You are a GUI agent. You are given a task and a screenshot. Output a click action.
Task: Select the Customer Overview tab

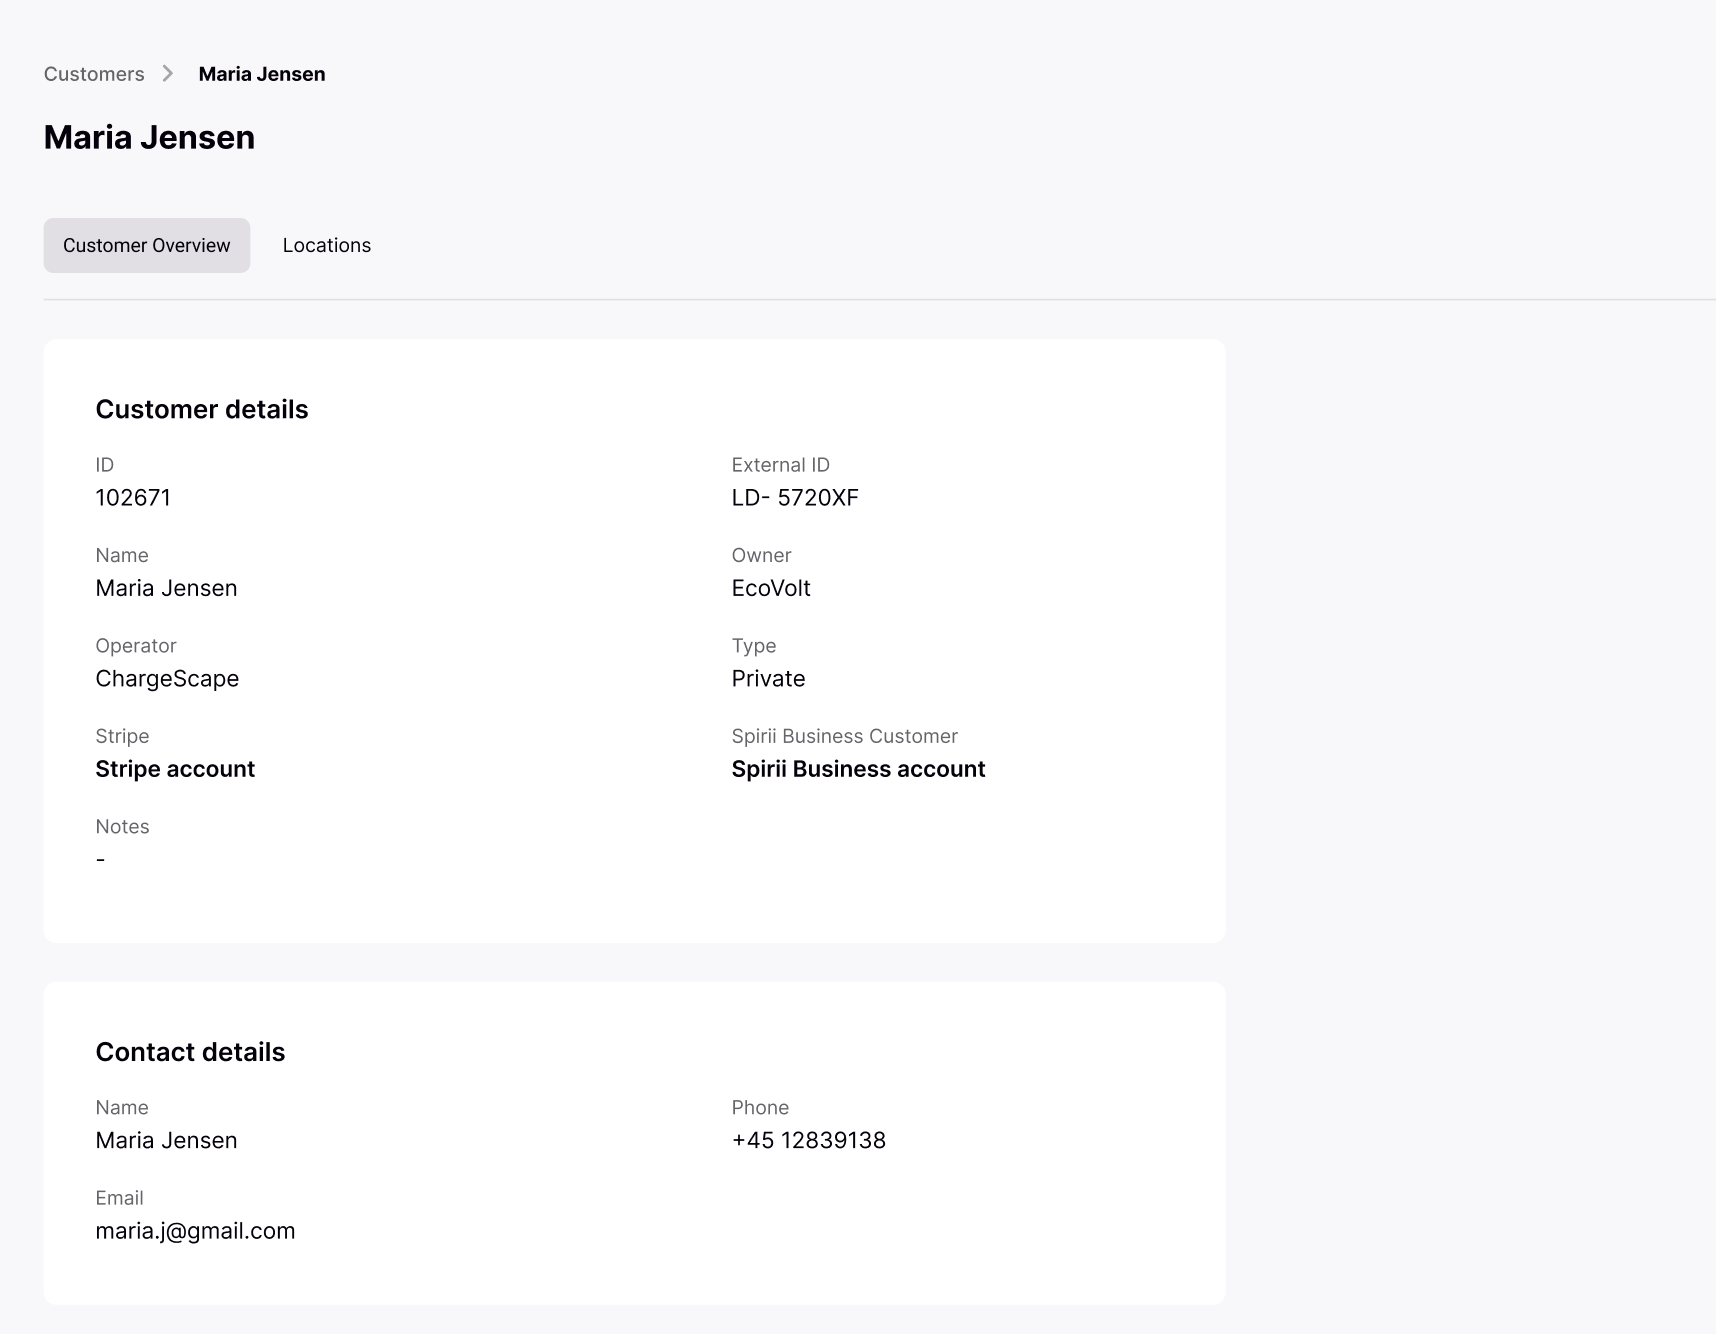click(x=147, y=245)
